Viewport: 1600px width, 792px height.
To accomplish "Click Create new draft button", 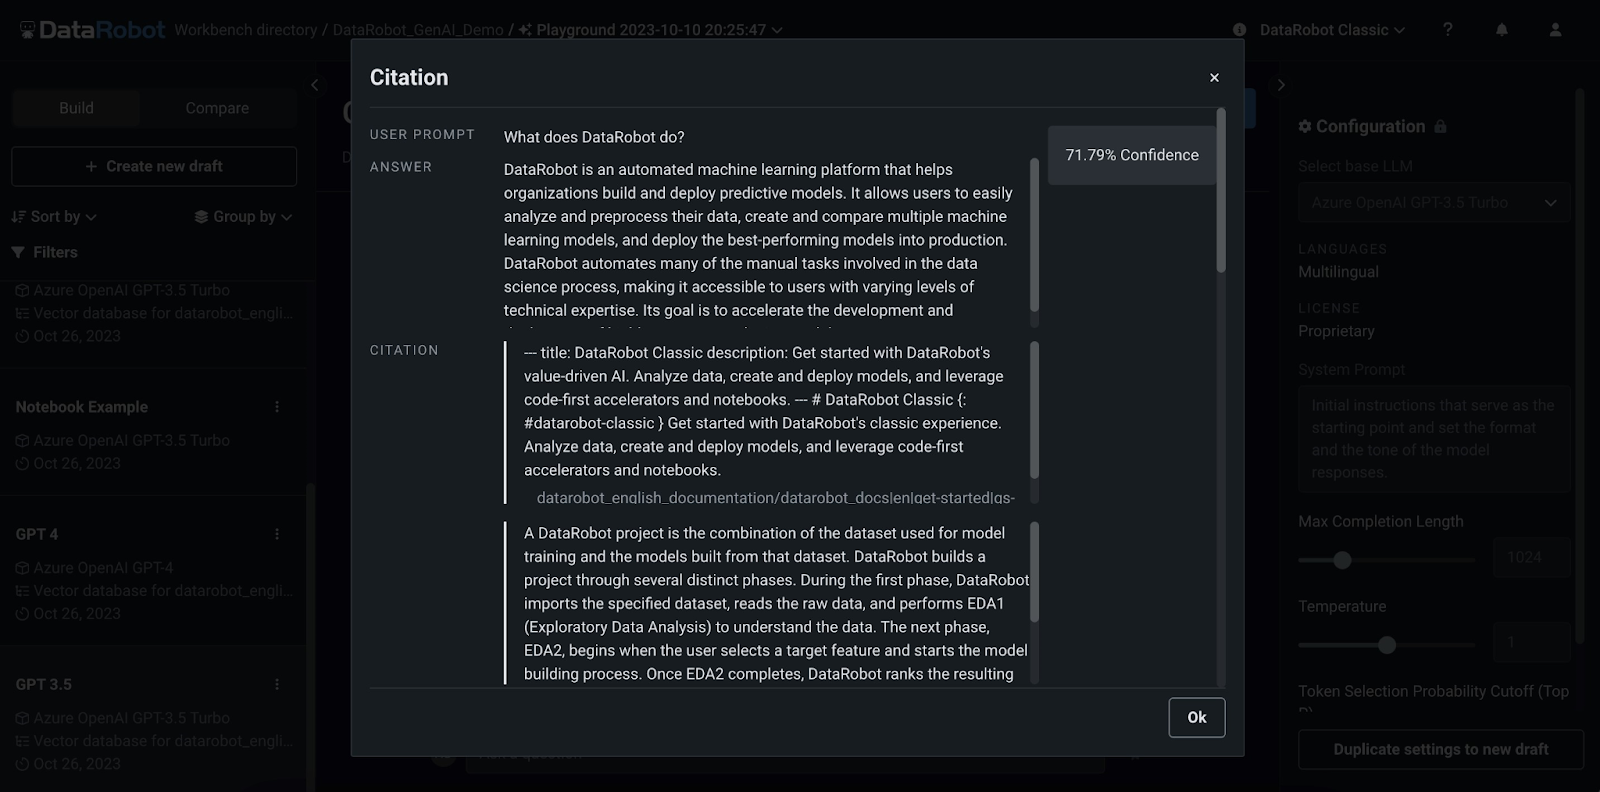I will click(154, 166).
